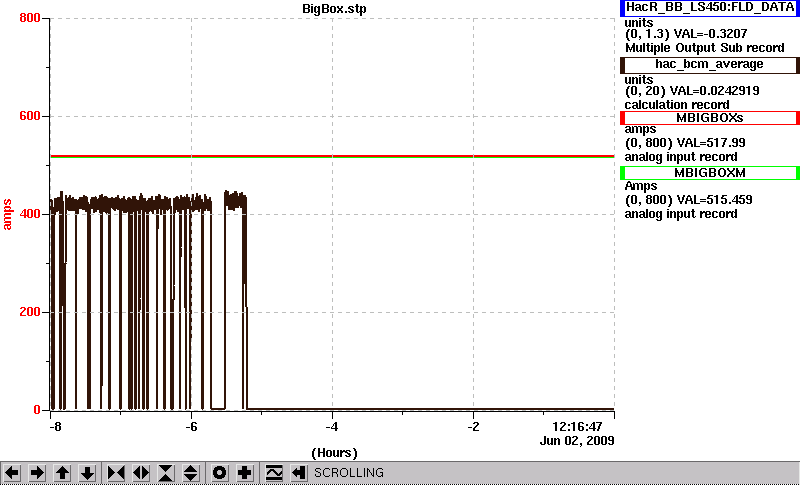Pan the graph up with up arrow
Screen dimensions: 800x485
(x=62, y=473)
